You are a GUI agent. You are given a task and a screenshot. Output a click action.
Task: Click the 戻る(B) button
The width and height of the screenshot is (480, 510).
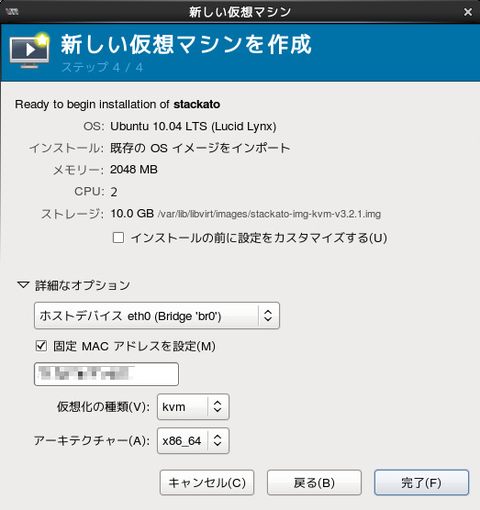(314, 482)
